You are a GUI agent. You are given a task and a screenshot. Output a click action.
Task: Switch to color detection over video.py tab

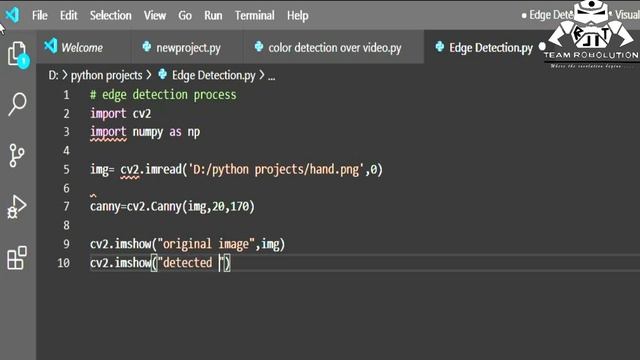pos(334,47)
